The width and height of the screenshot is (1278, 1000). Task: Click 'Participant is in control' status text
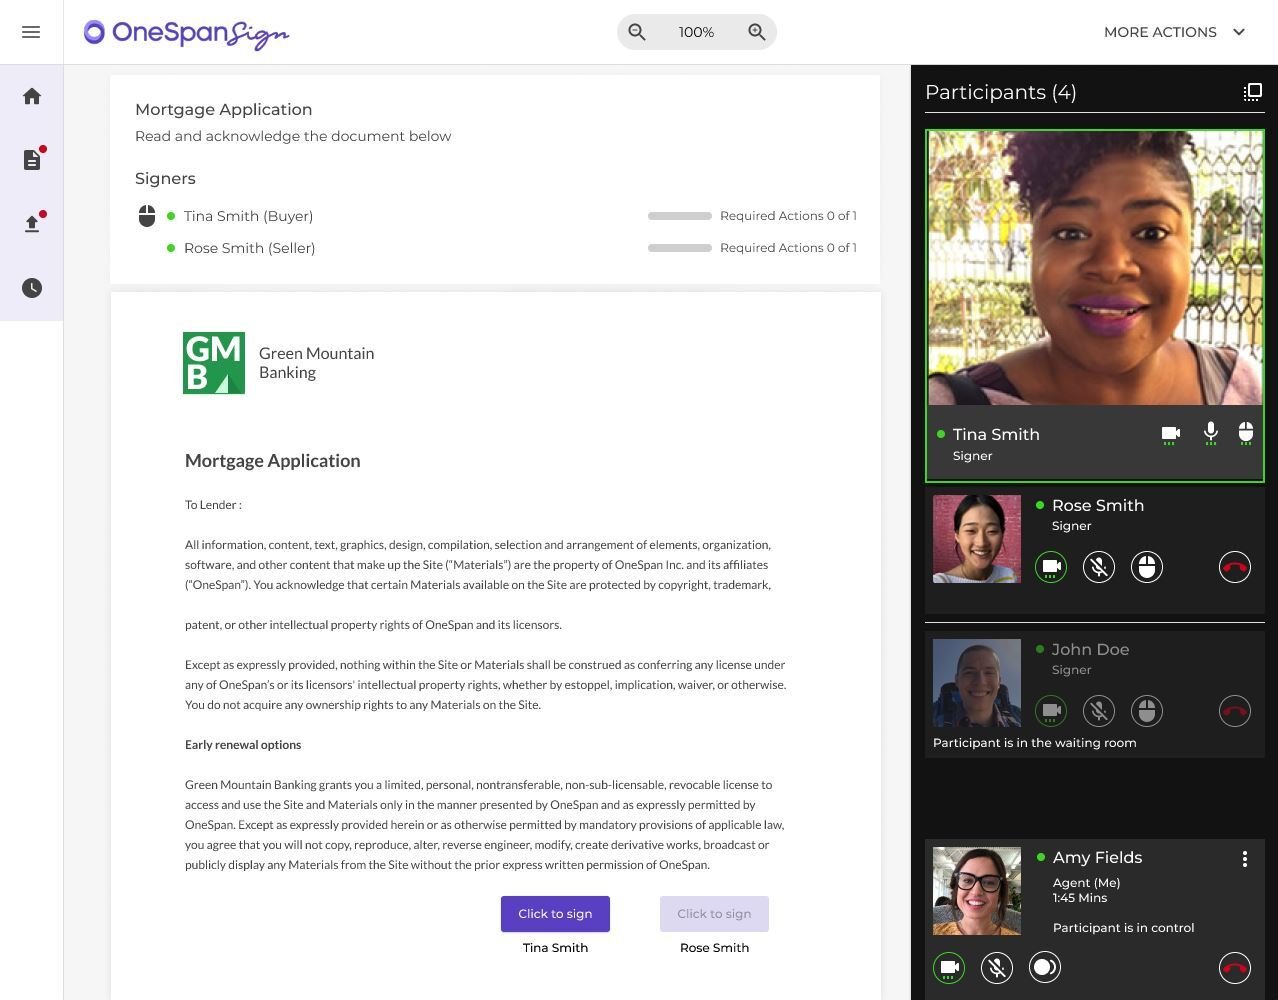[1123, 928]
